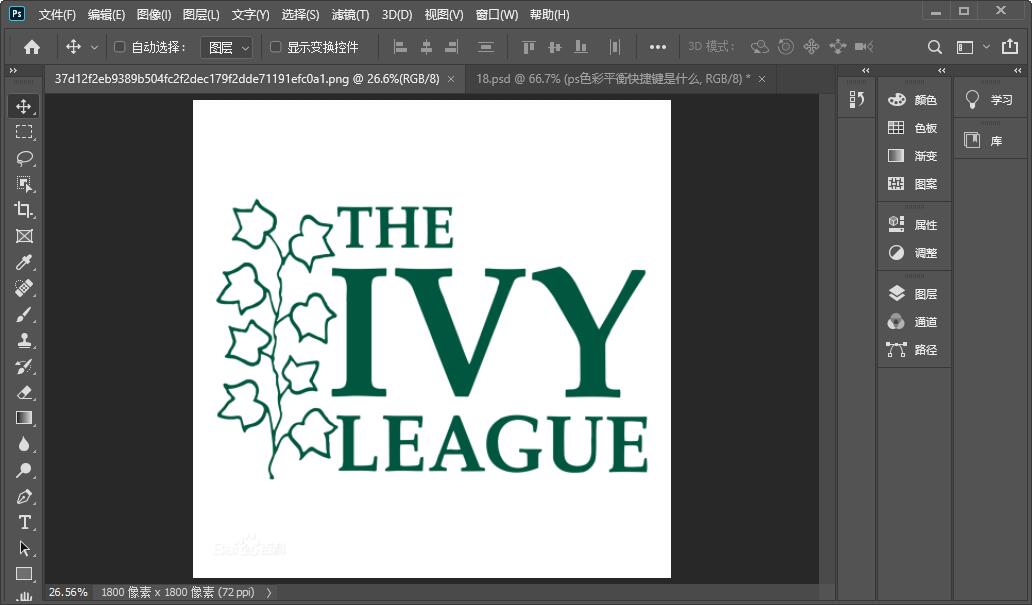Open the 图层(L) menu

click(201, 14)
